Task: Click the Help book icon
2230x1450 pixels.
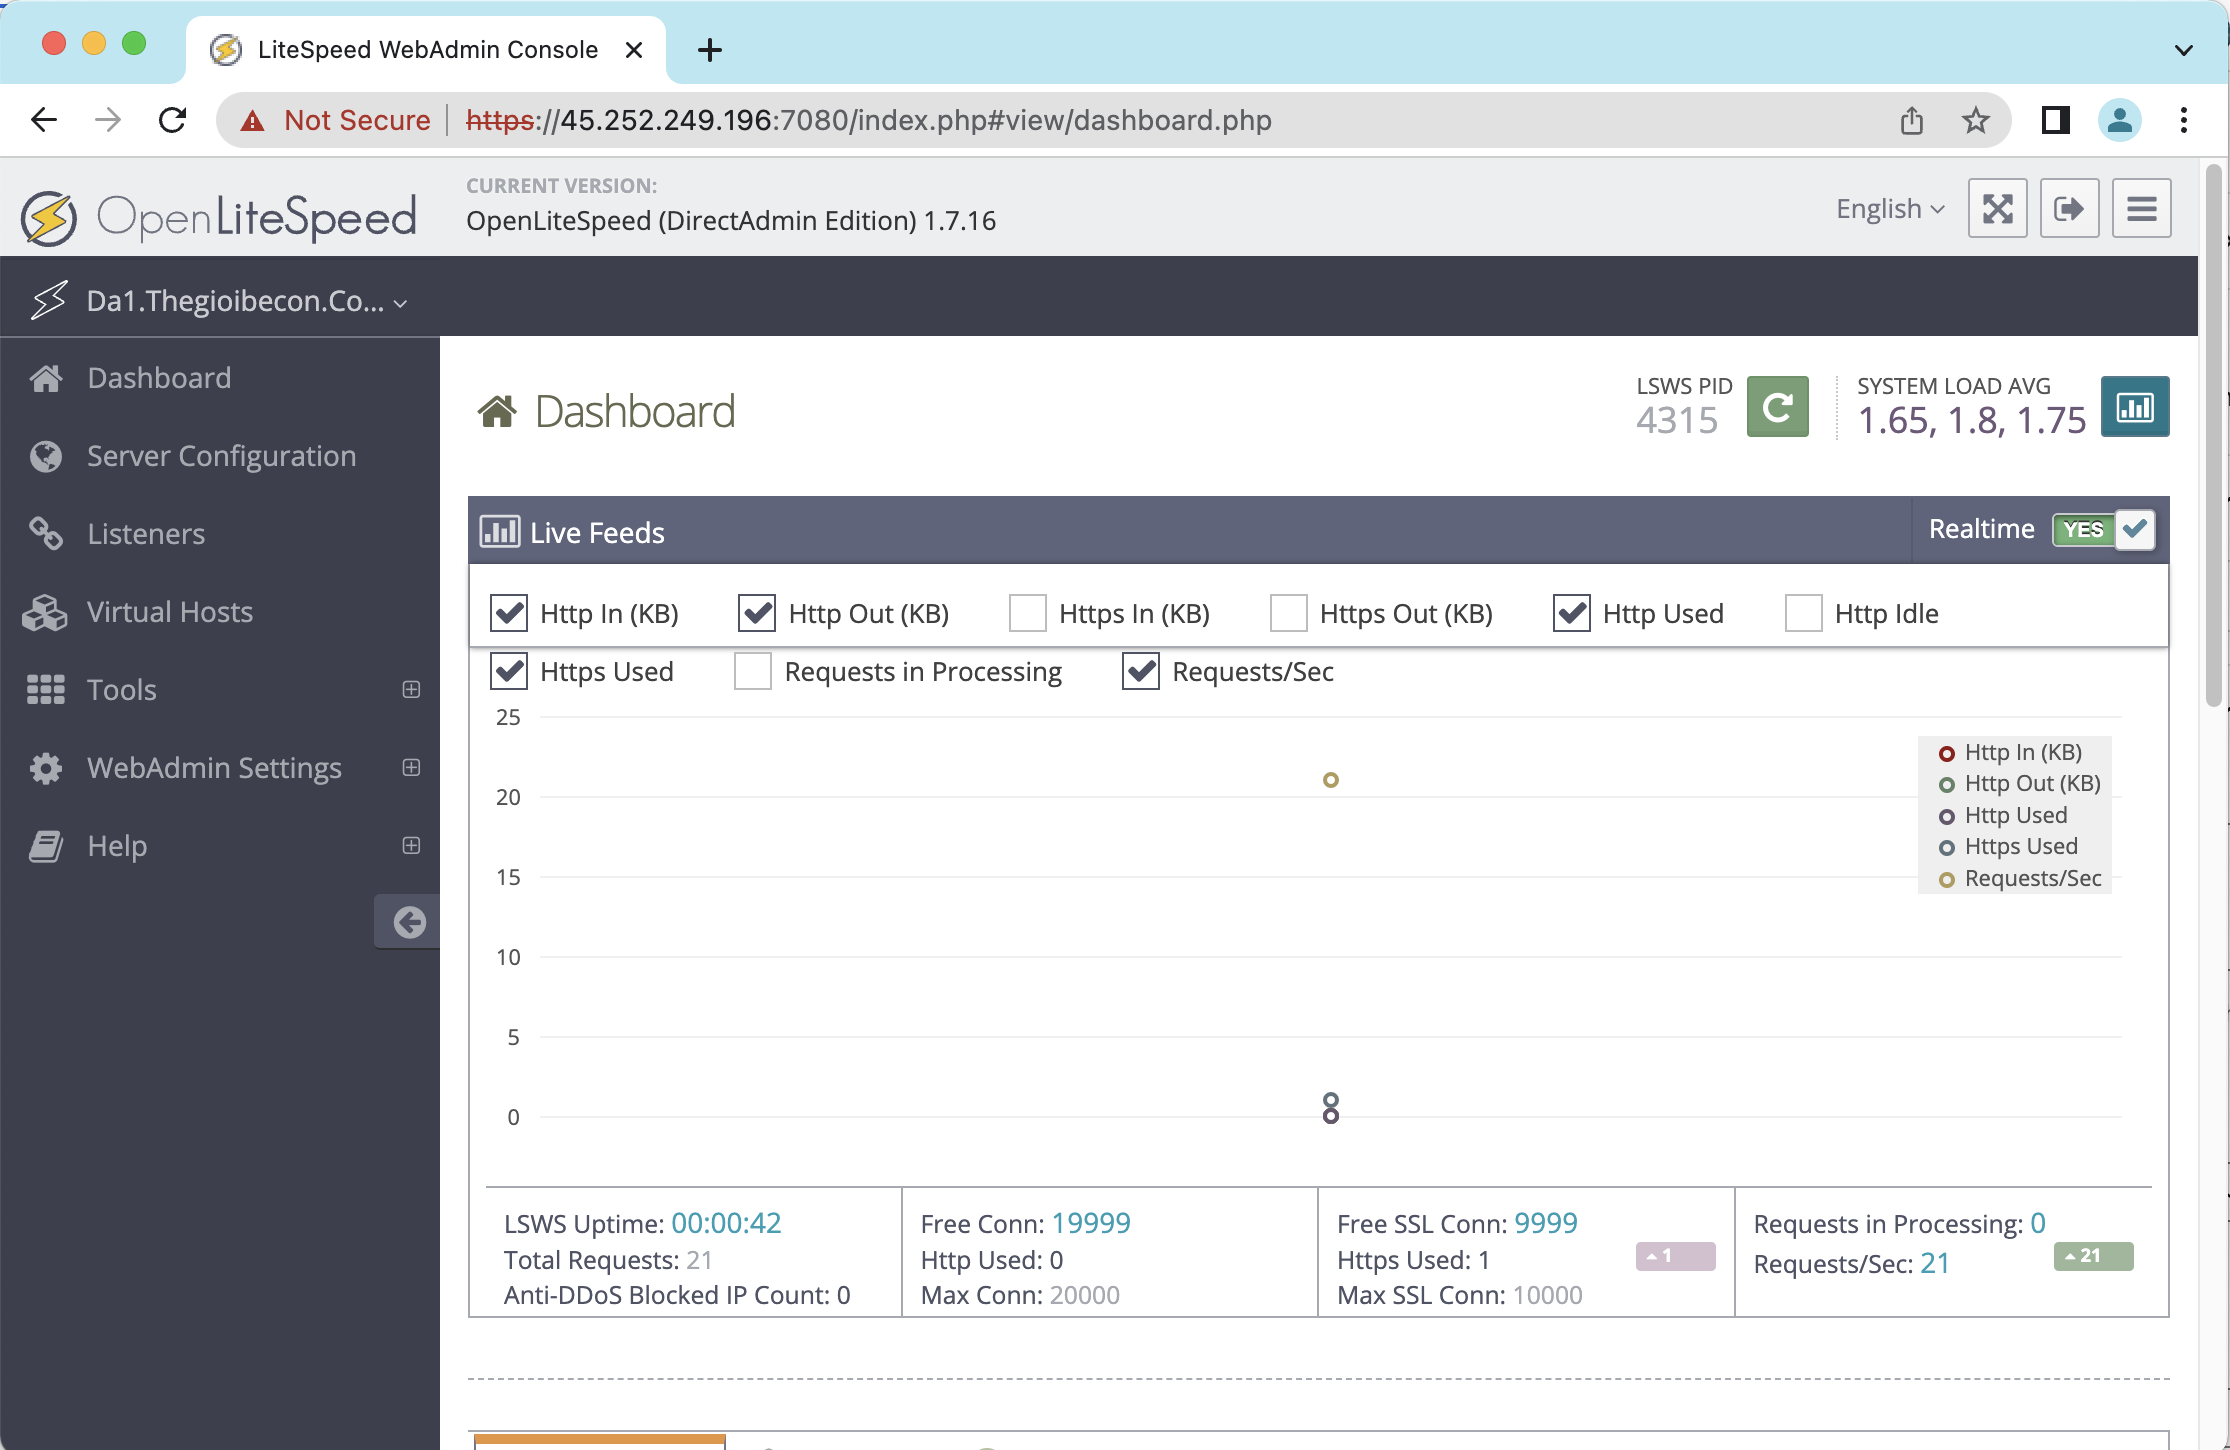Action: [46, 846]
